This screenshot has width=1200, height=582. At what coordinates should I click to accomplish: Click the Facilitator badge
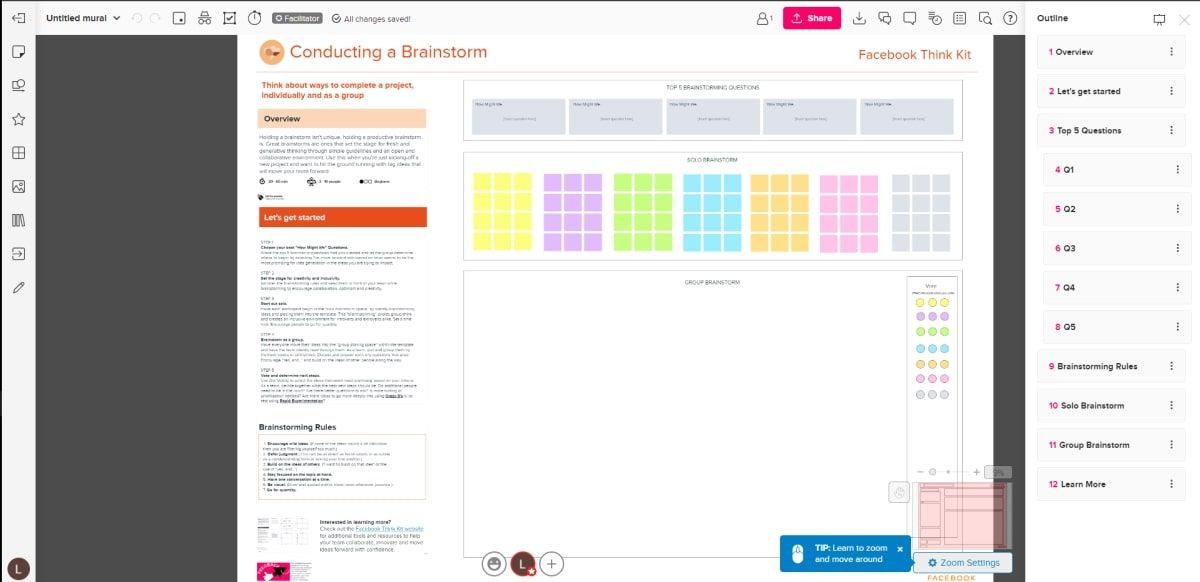(x=298, y=18)
